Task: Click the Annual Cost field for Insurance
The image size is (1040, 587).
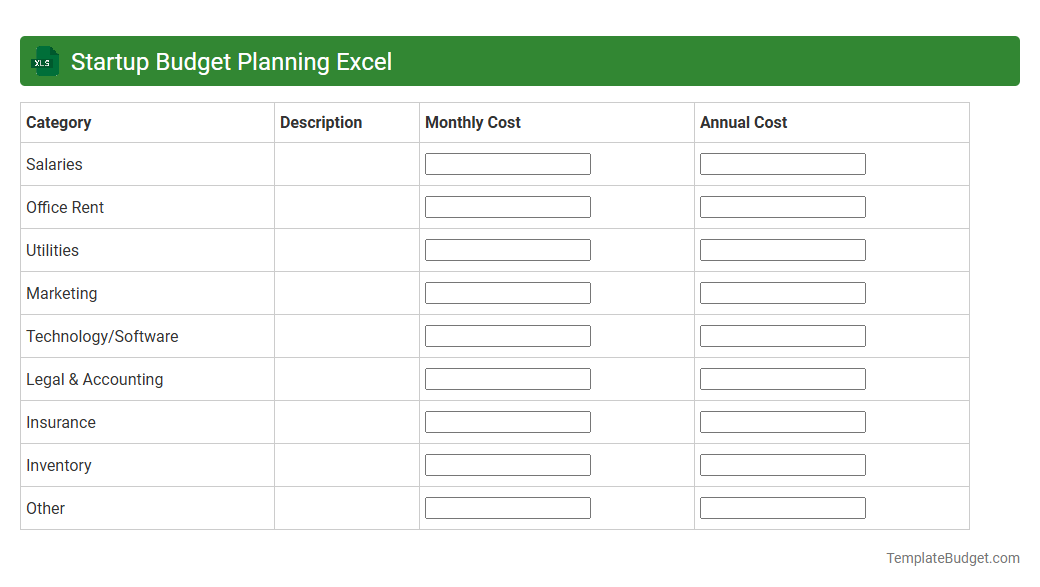Action: coord(783,421)
